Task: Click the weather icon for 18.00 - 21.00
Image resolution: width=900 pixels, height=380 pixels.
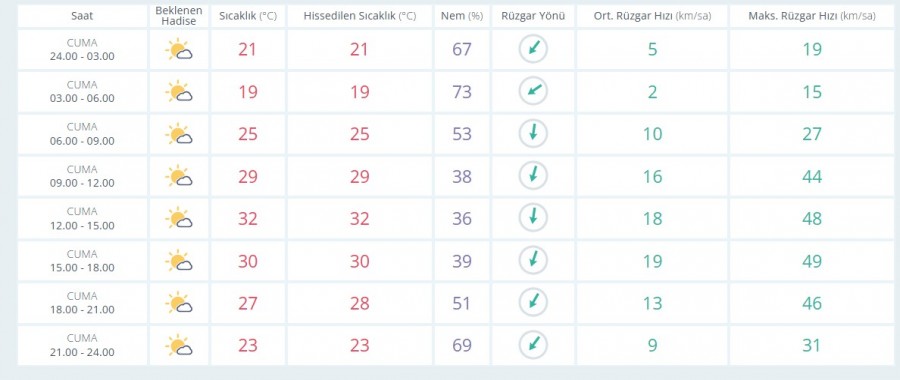Action: pos(179,303)
